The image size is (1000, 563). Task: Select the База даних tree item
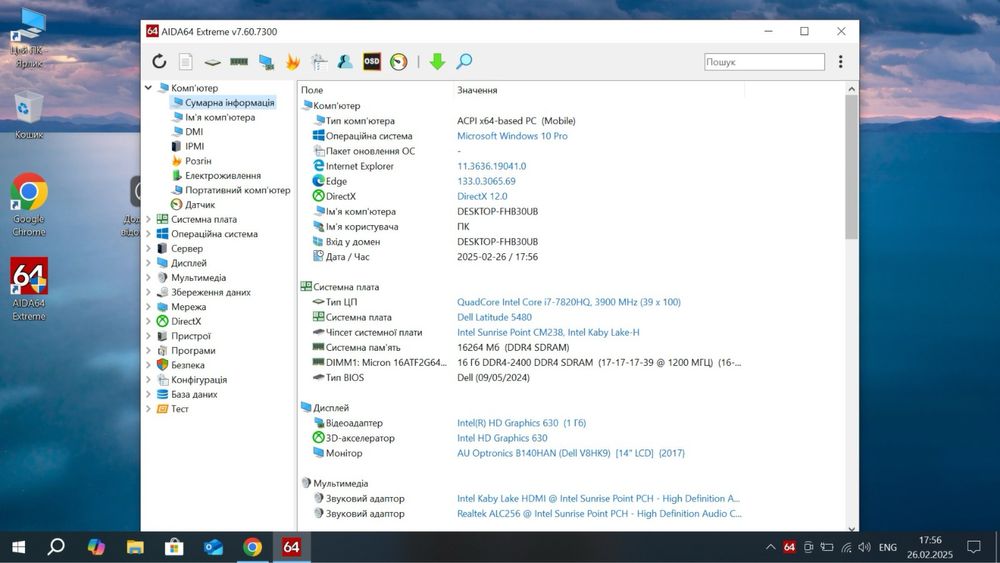(194, 394)
